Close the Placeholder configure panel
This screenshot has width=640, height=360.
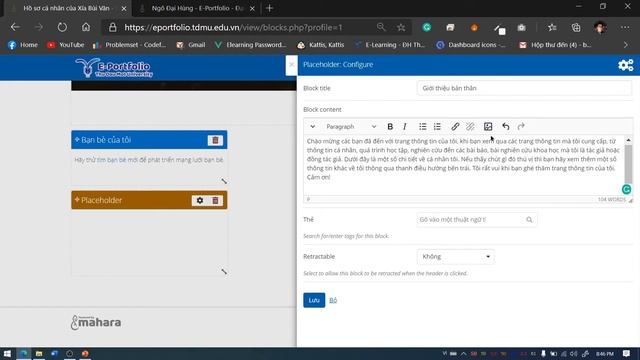[291, 65]
